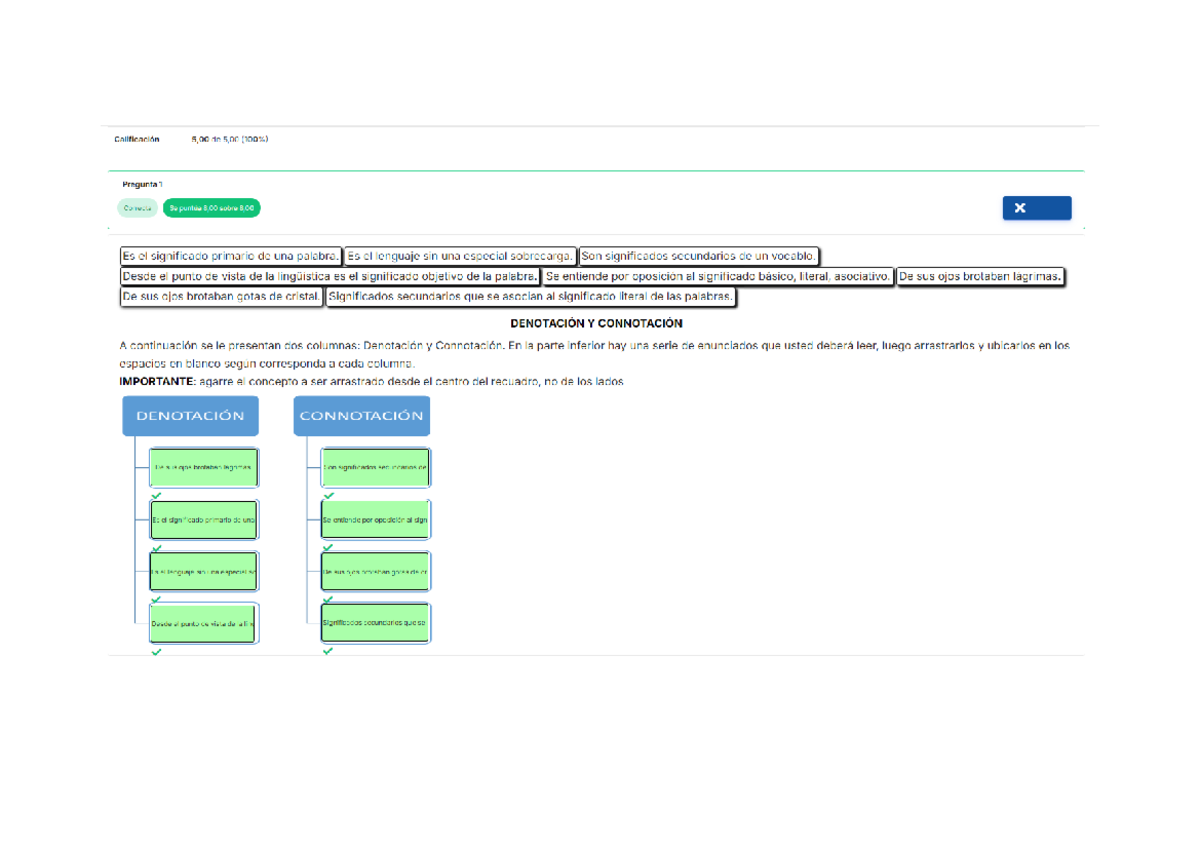Click the 'De sus ojos brotaban lágrimas.' choice at top

point(980,276)
